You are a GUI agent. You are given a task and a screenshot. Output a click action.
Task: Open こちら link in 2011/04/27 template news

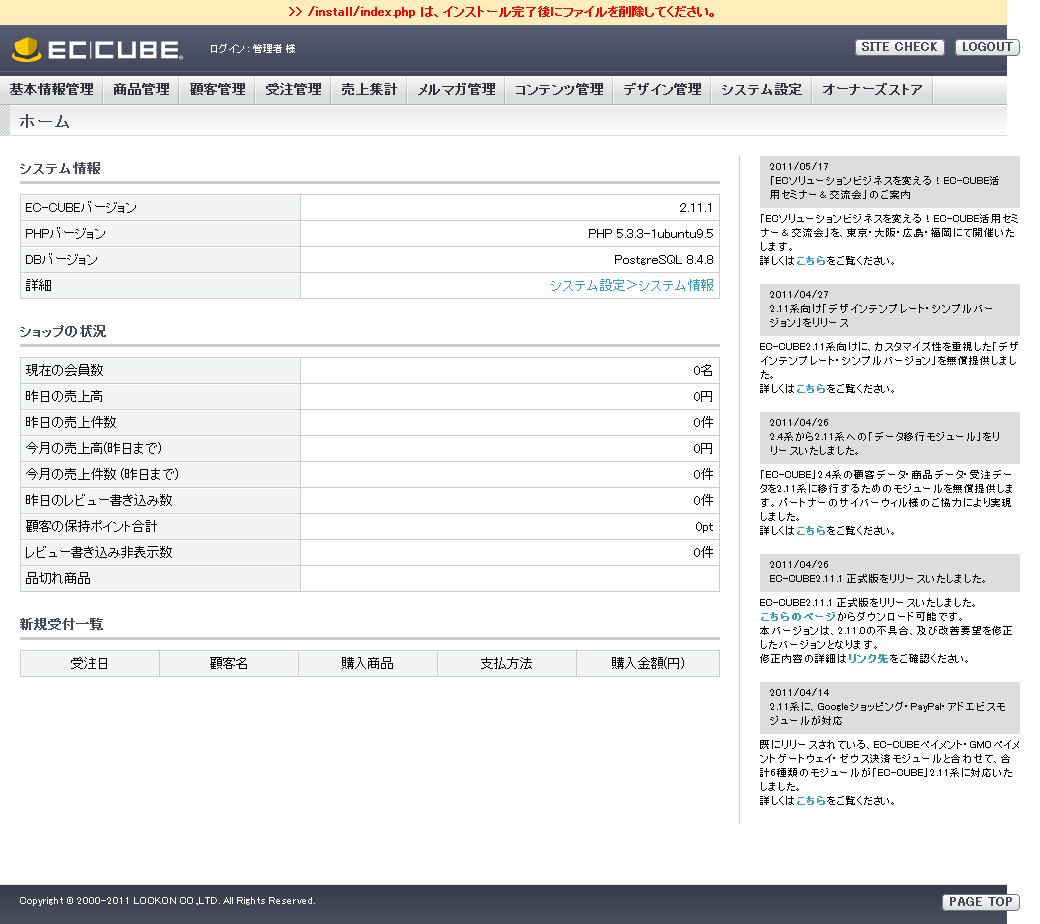(811, 389)
